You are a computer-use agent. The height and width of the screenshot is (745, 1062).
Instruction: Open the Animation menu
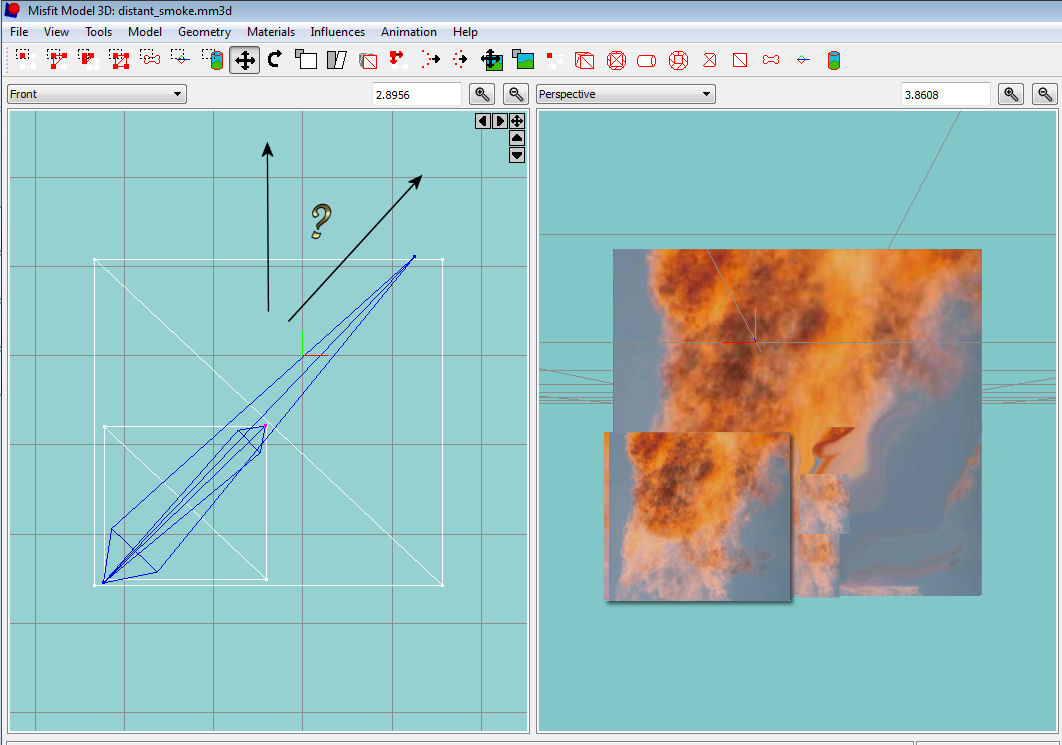click(408, 32)
